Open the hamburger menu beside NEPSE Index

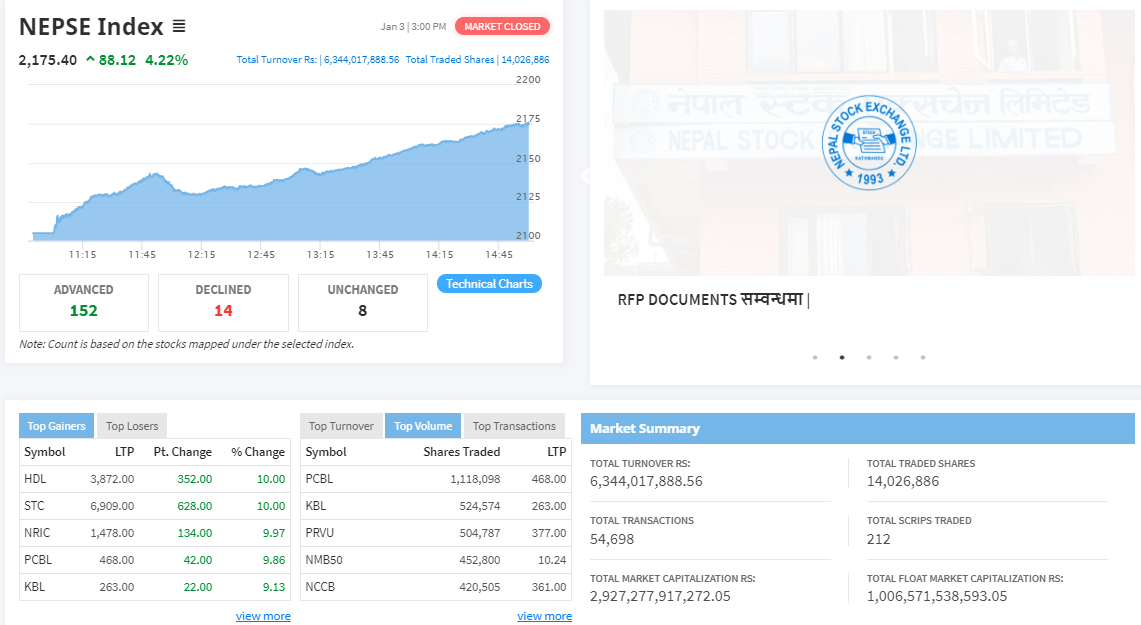click(179, 26)
